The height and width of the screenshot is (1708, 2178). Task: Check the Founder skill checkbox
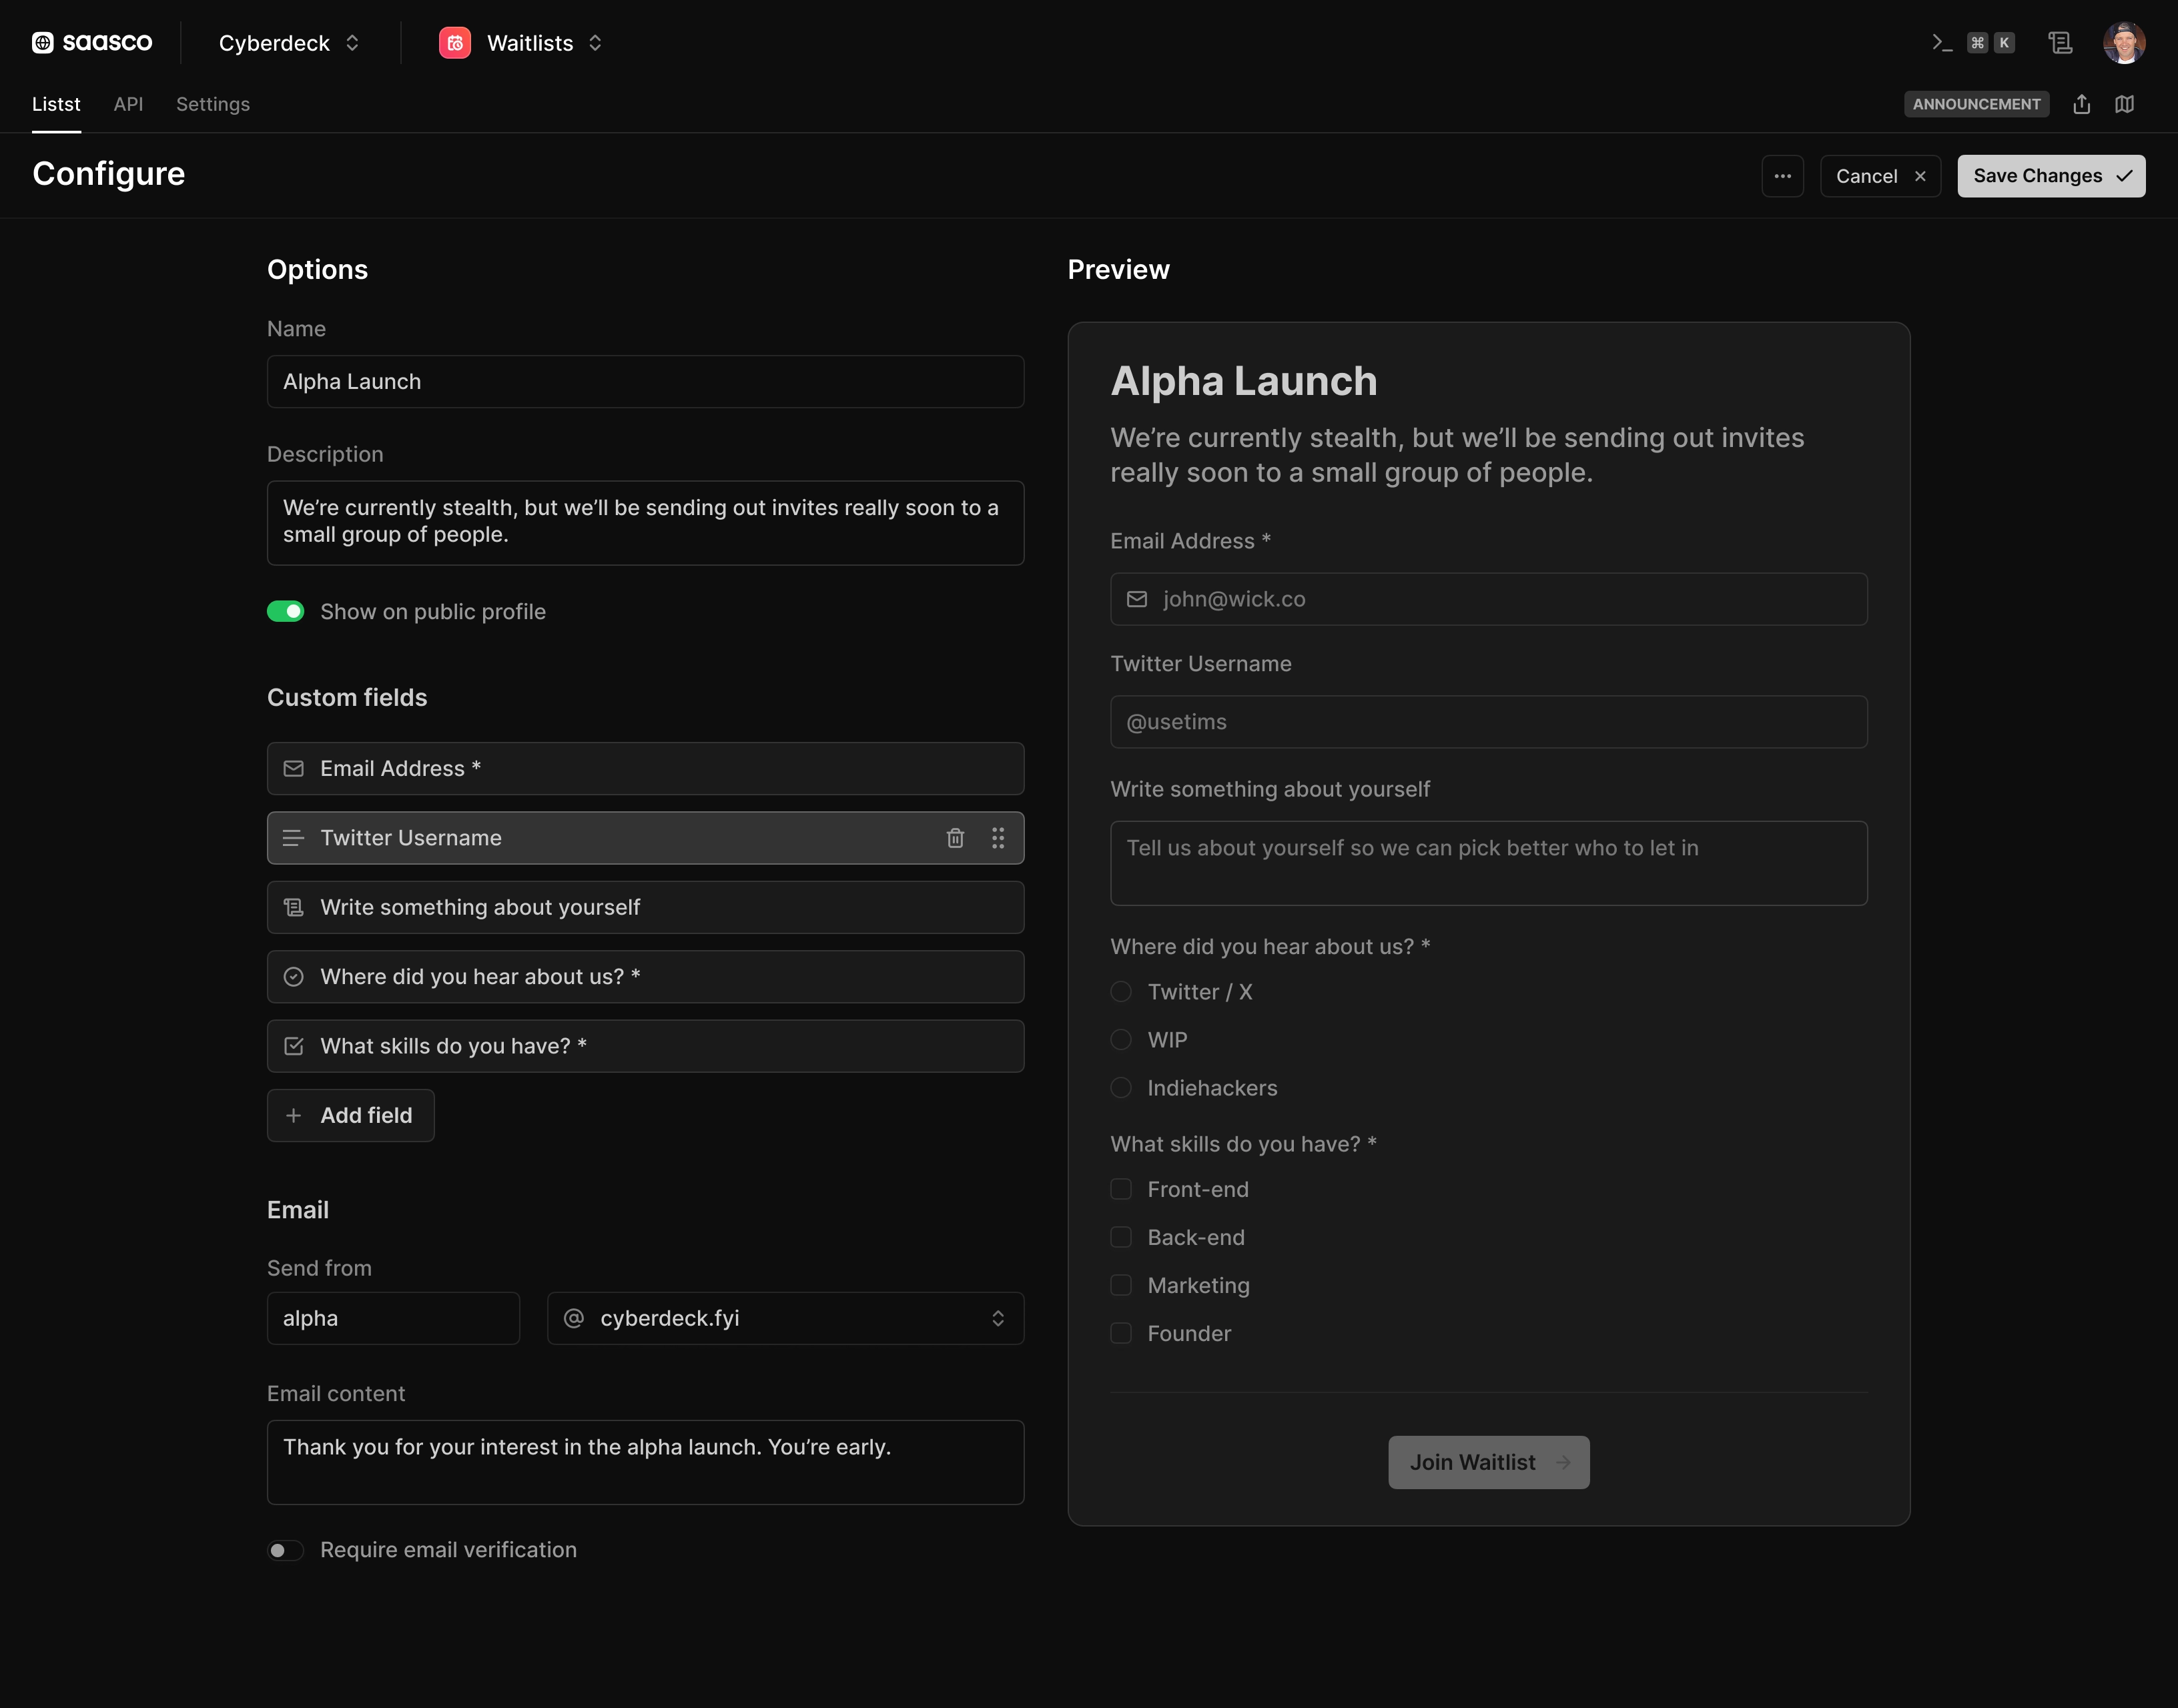tap(1121, 1333)
